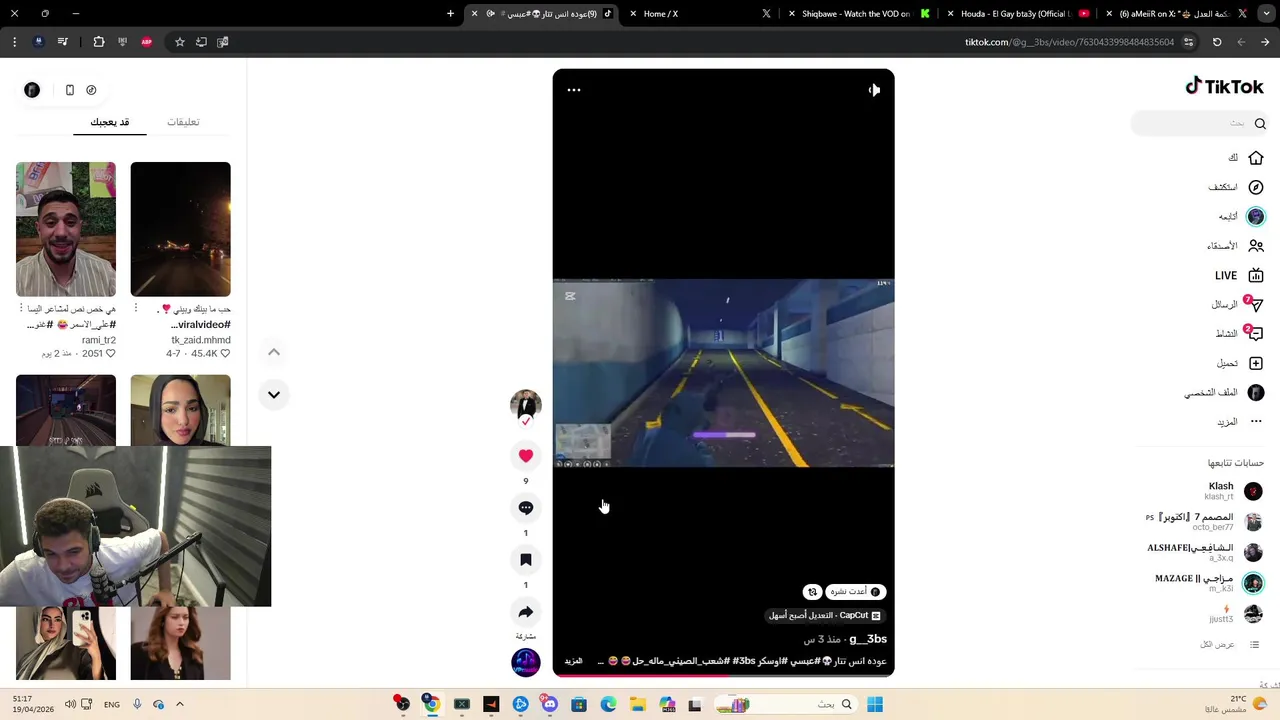Bookmark the video with the favorites icon
This screenshot has height=720, width=1280.
tap(526, 560)
